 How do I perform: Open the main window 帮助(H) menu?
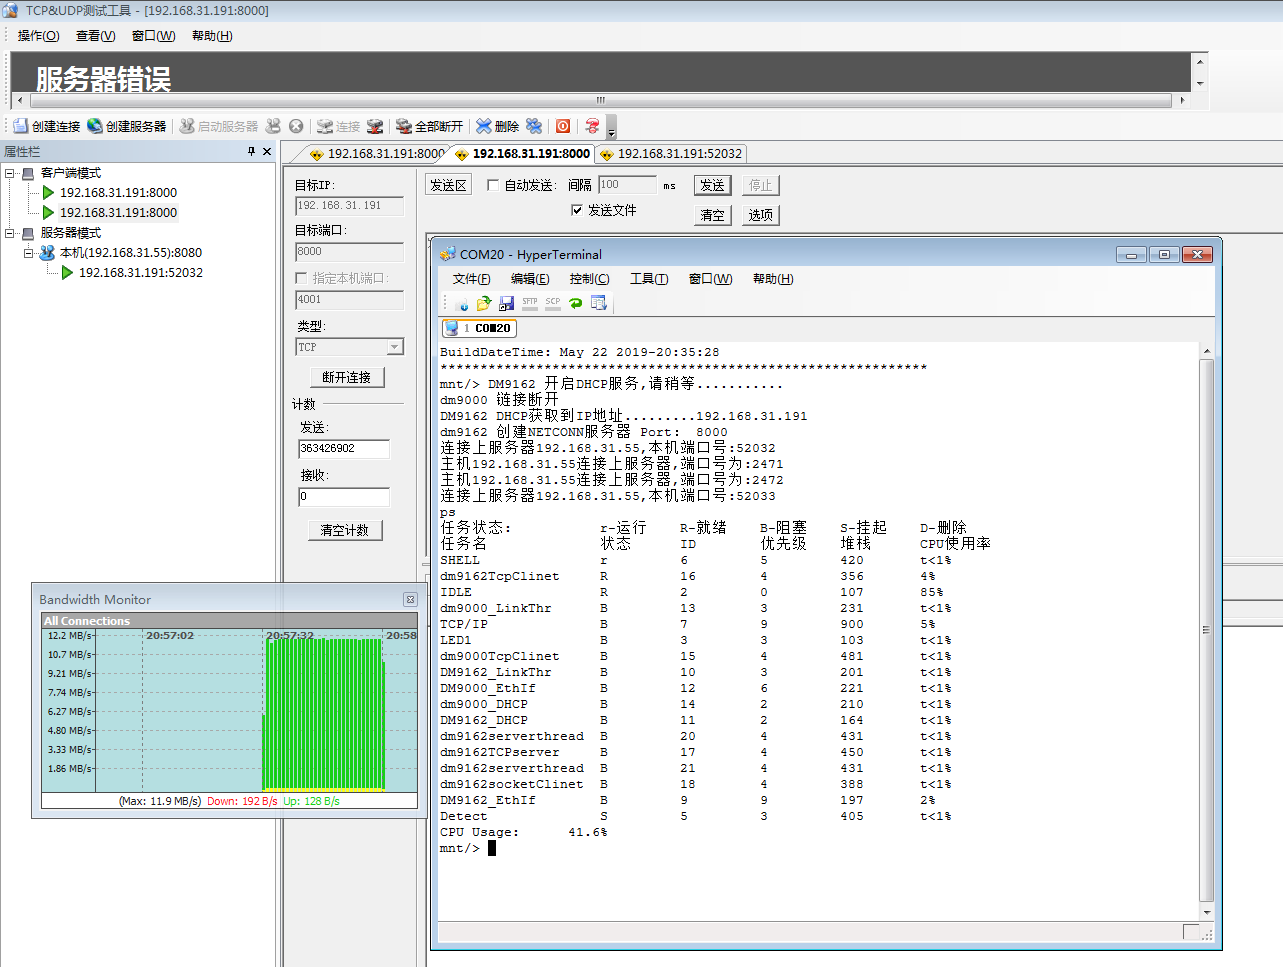pos(212,36)
